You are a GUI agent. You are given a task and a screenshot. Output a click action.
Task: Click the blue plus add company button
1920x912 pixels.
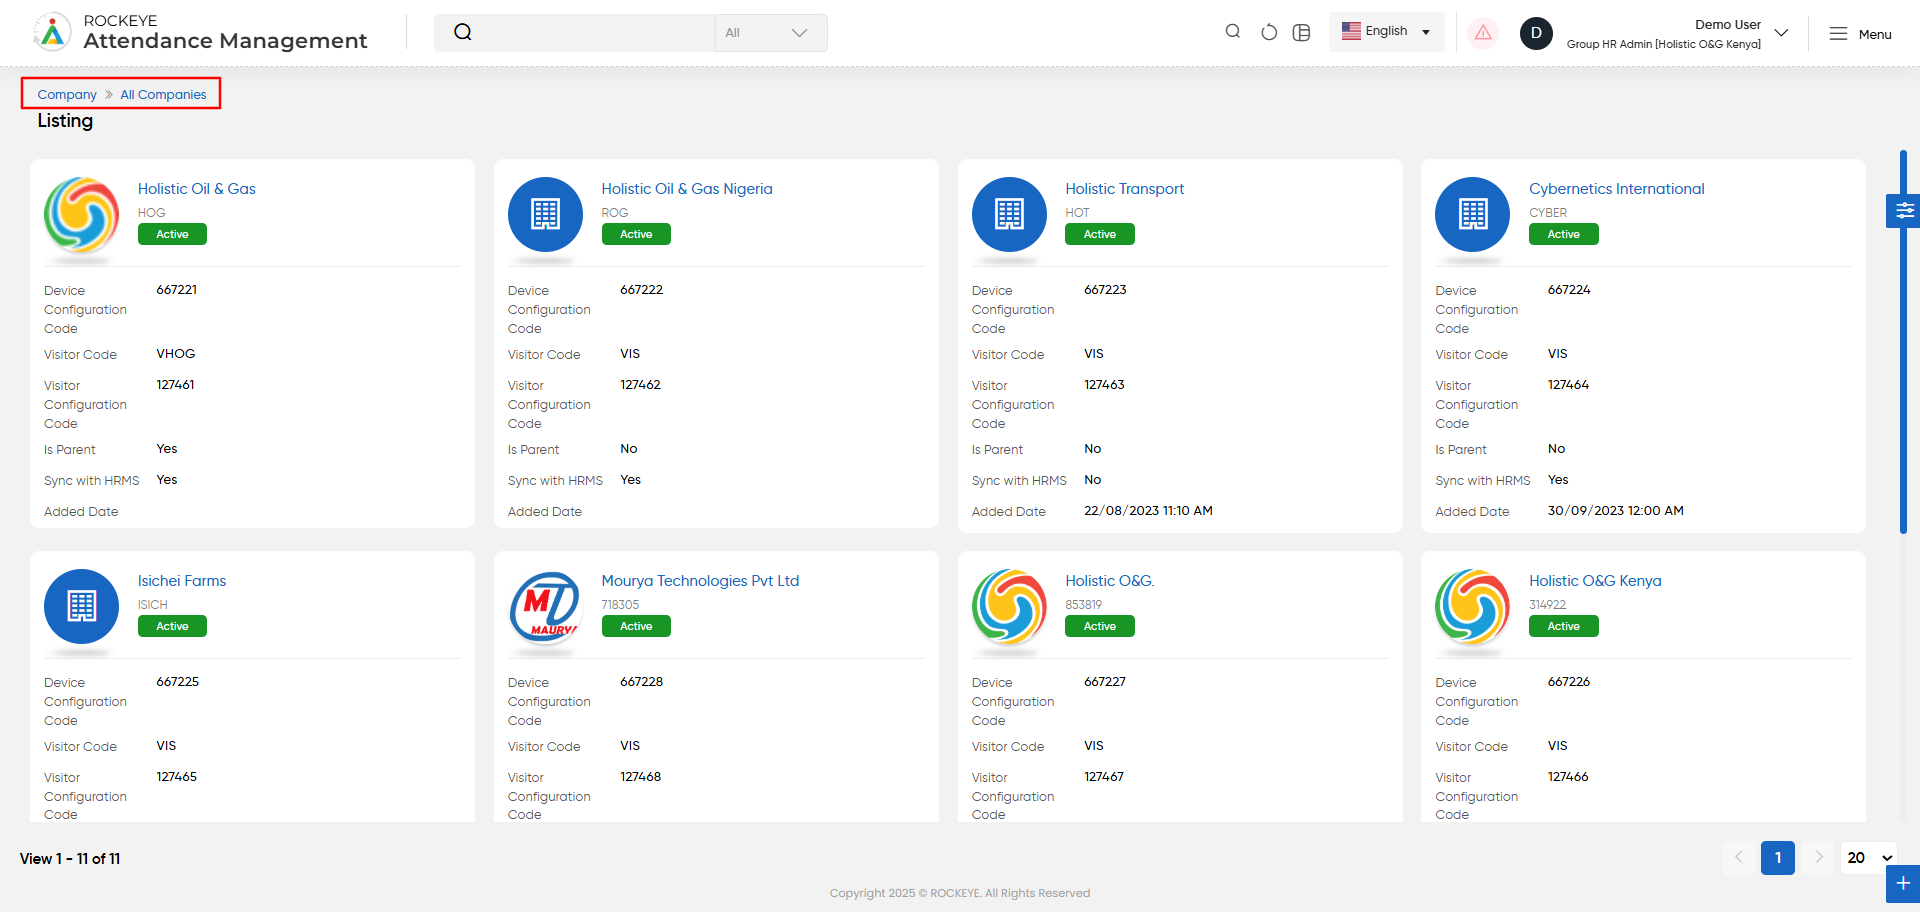(1903, 884)
